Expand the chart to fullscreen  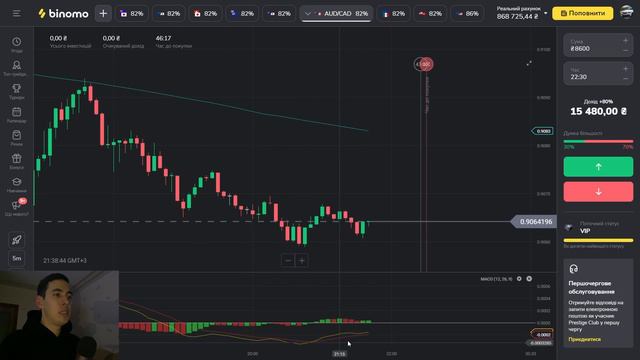coord(529,63)
